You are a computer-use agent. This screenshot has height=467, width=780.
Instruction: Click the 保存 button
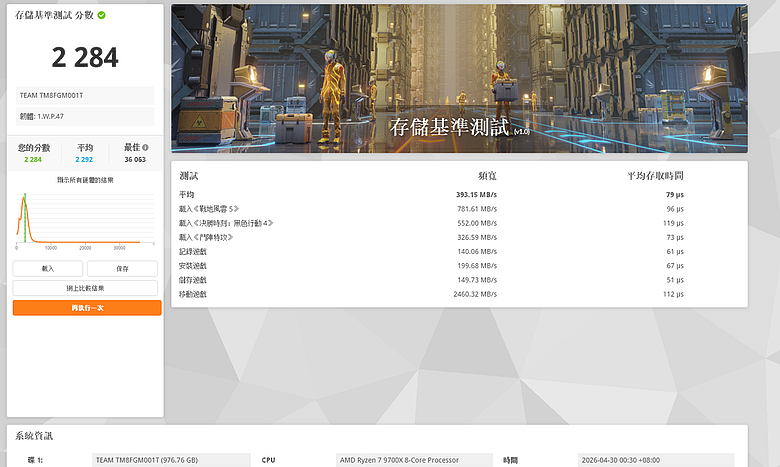[122, 269]
